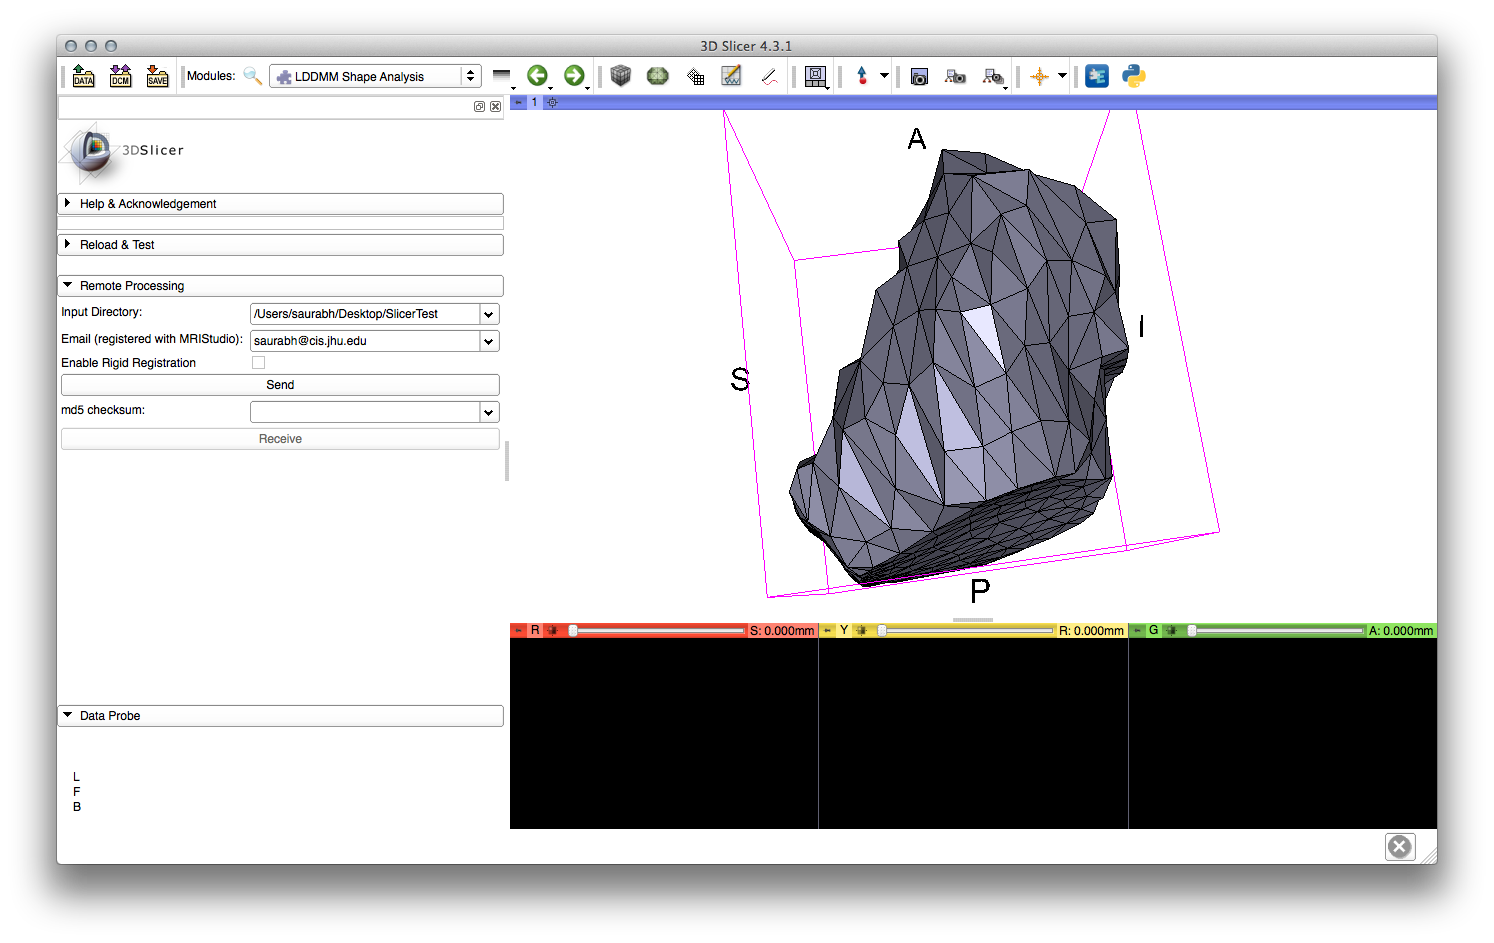Click the module search magnifier icon
1494x943 pixels.
[252, 76]
